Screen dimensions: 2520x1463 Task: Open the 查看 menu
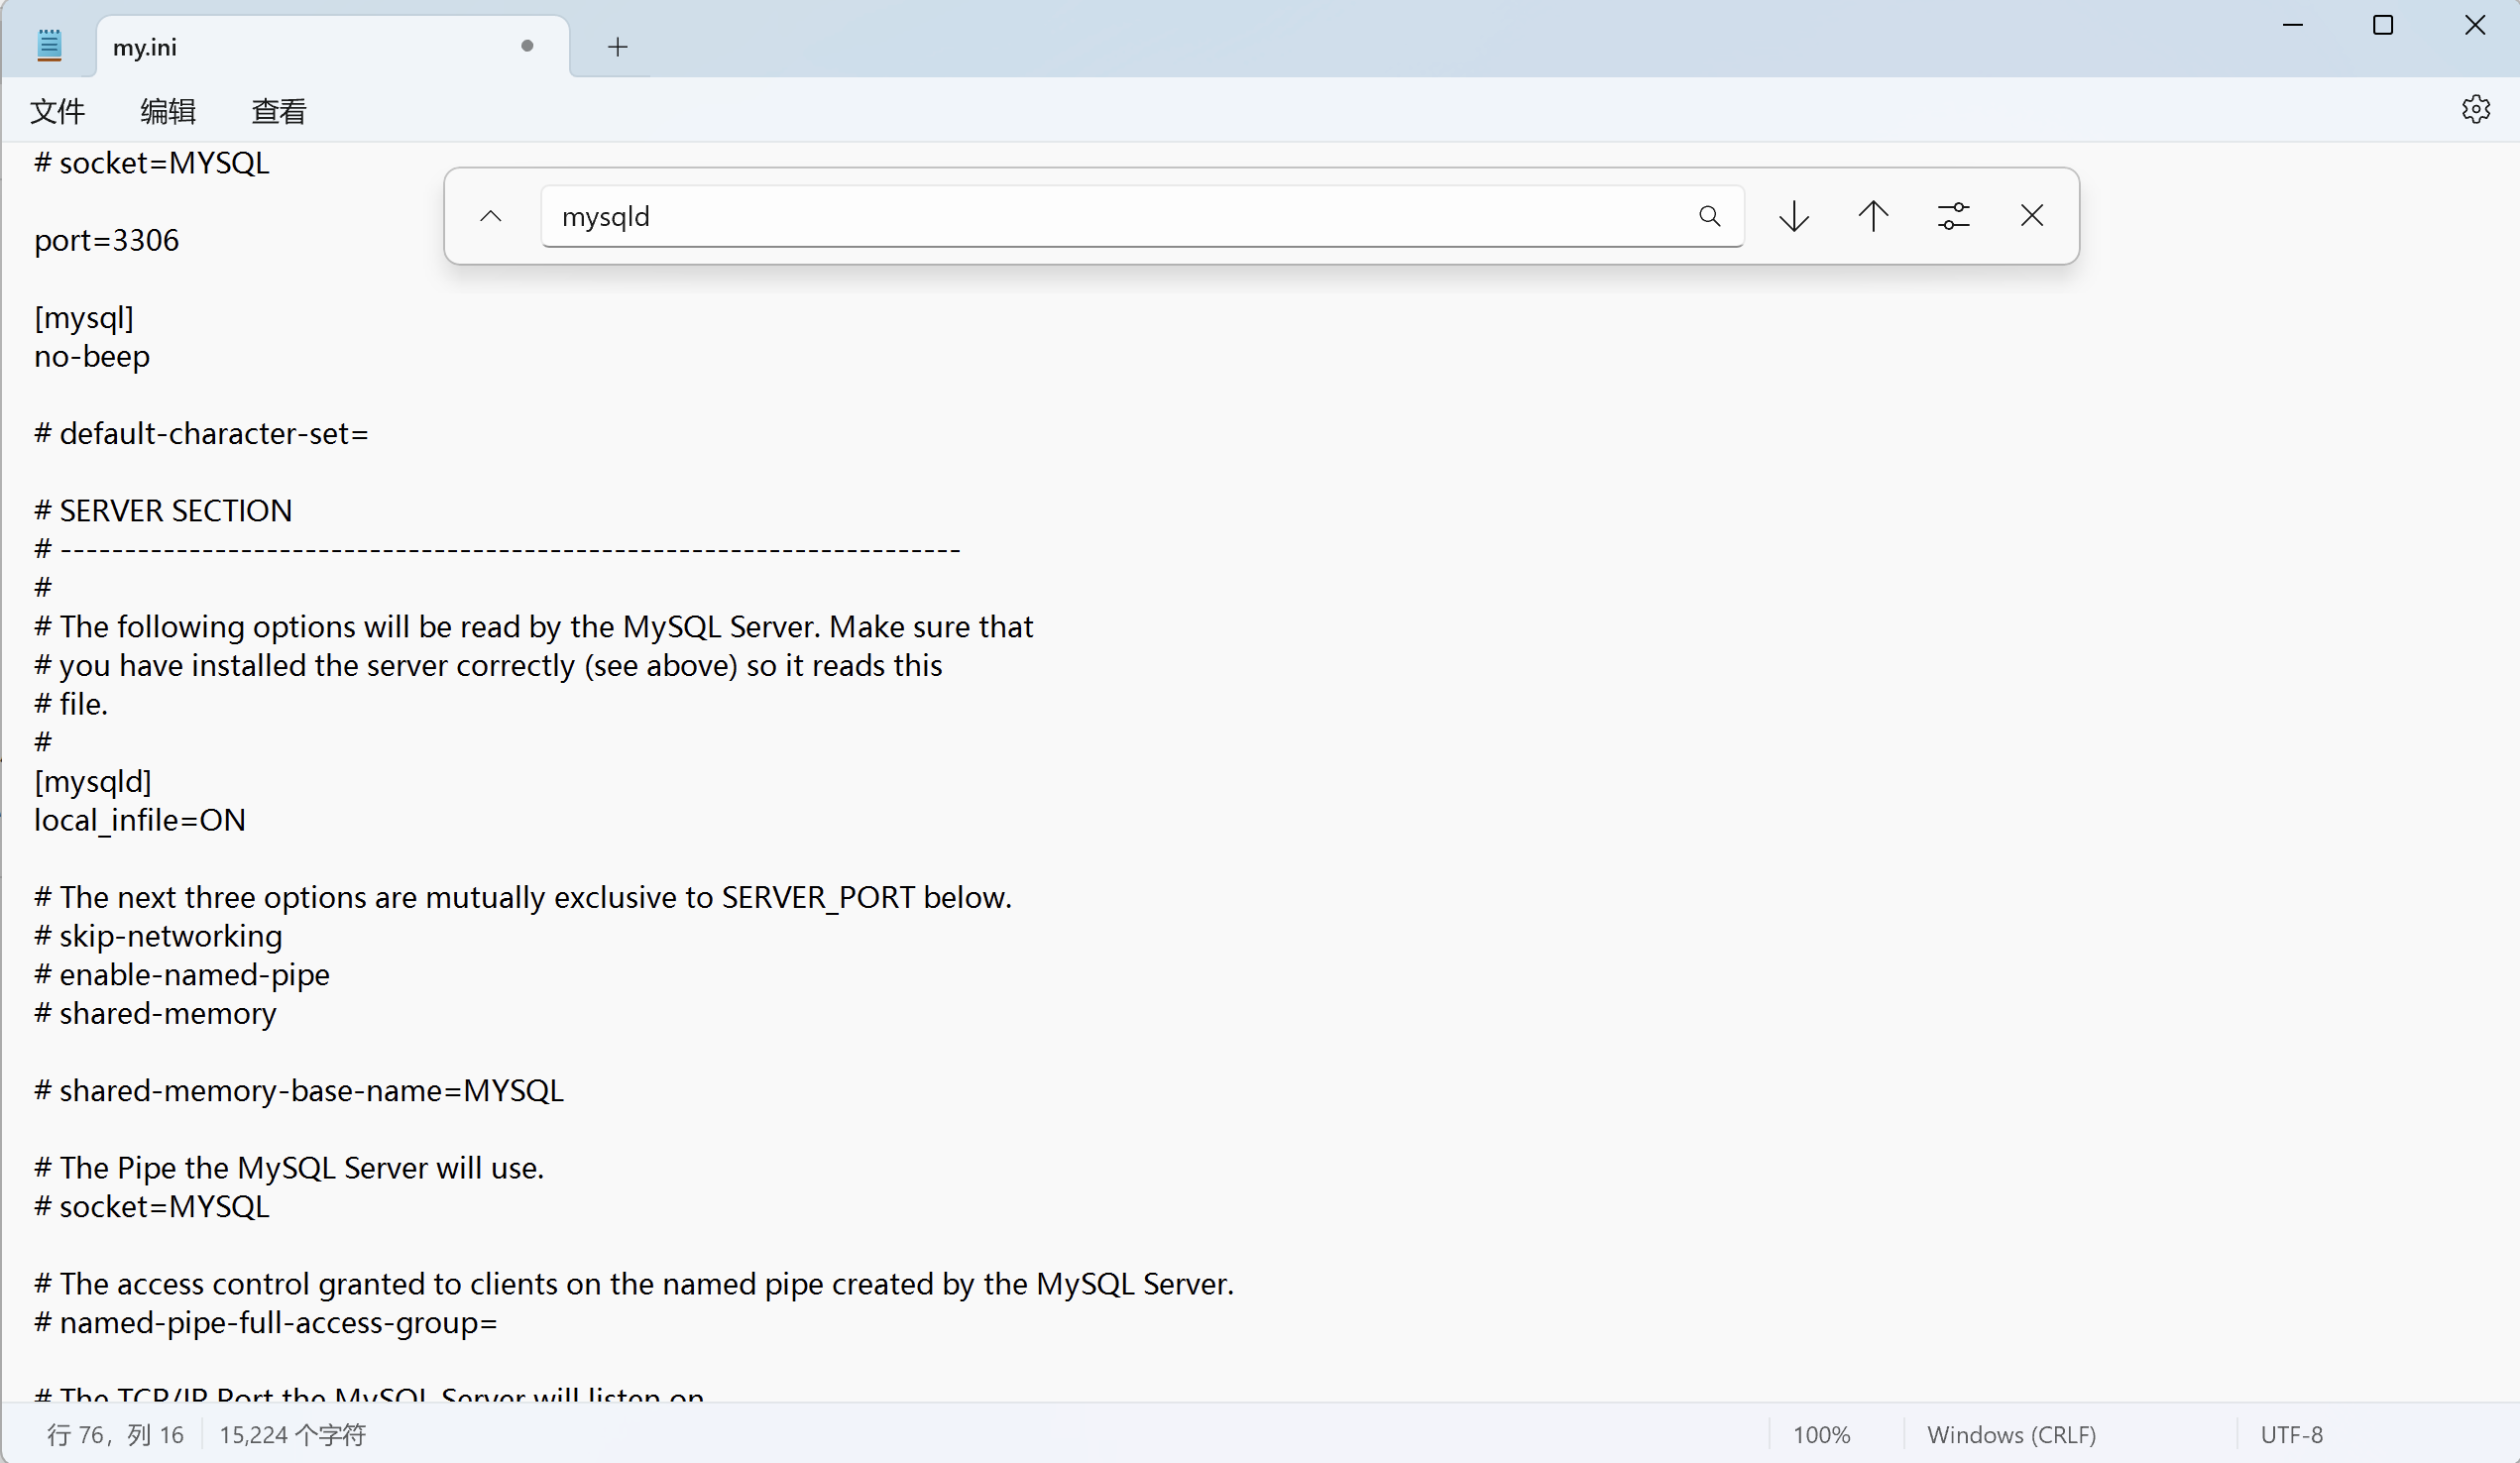tap(278, 111)
